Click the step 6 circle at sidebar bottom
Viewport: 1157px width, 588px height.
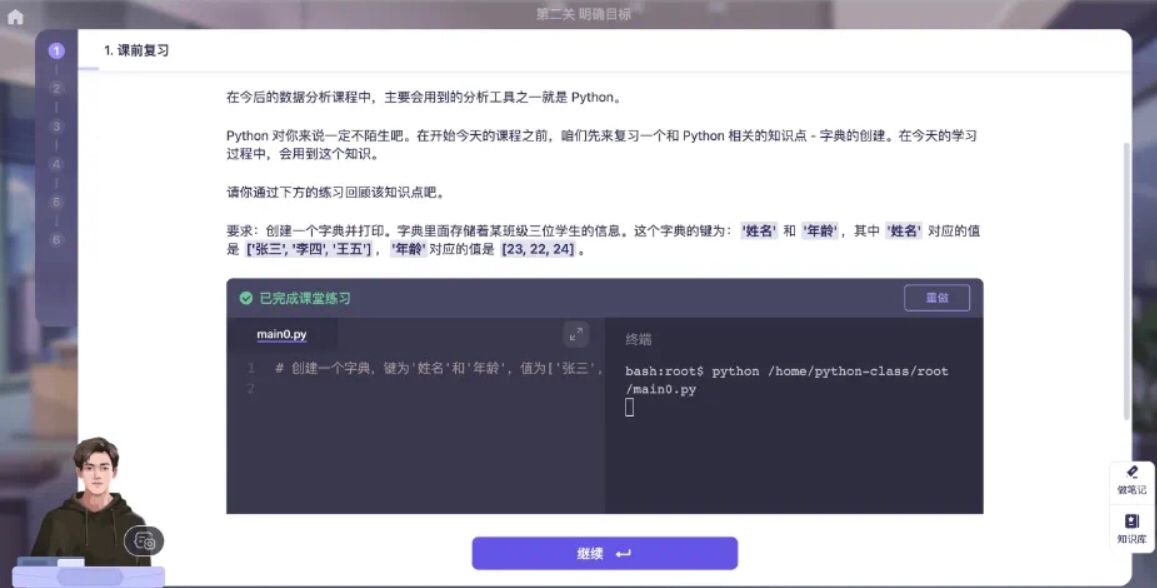56,240
